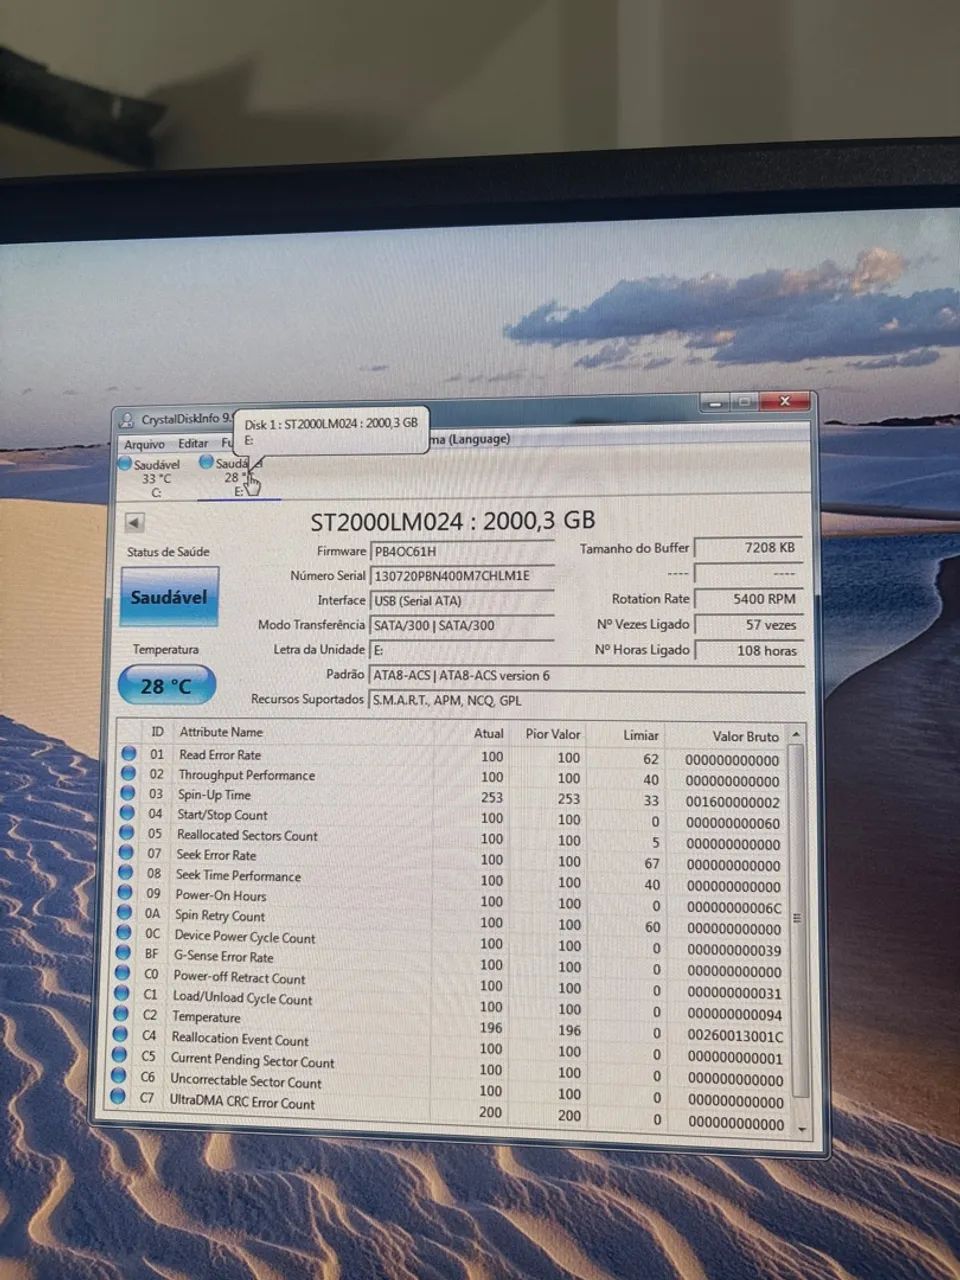Viewport: 960px width, 1280px height.
Task: Click the previous disk arrow button
Action: pyautogui.click(x=135, y=522)
